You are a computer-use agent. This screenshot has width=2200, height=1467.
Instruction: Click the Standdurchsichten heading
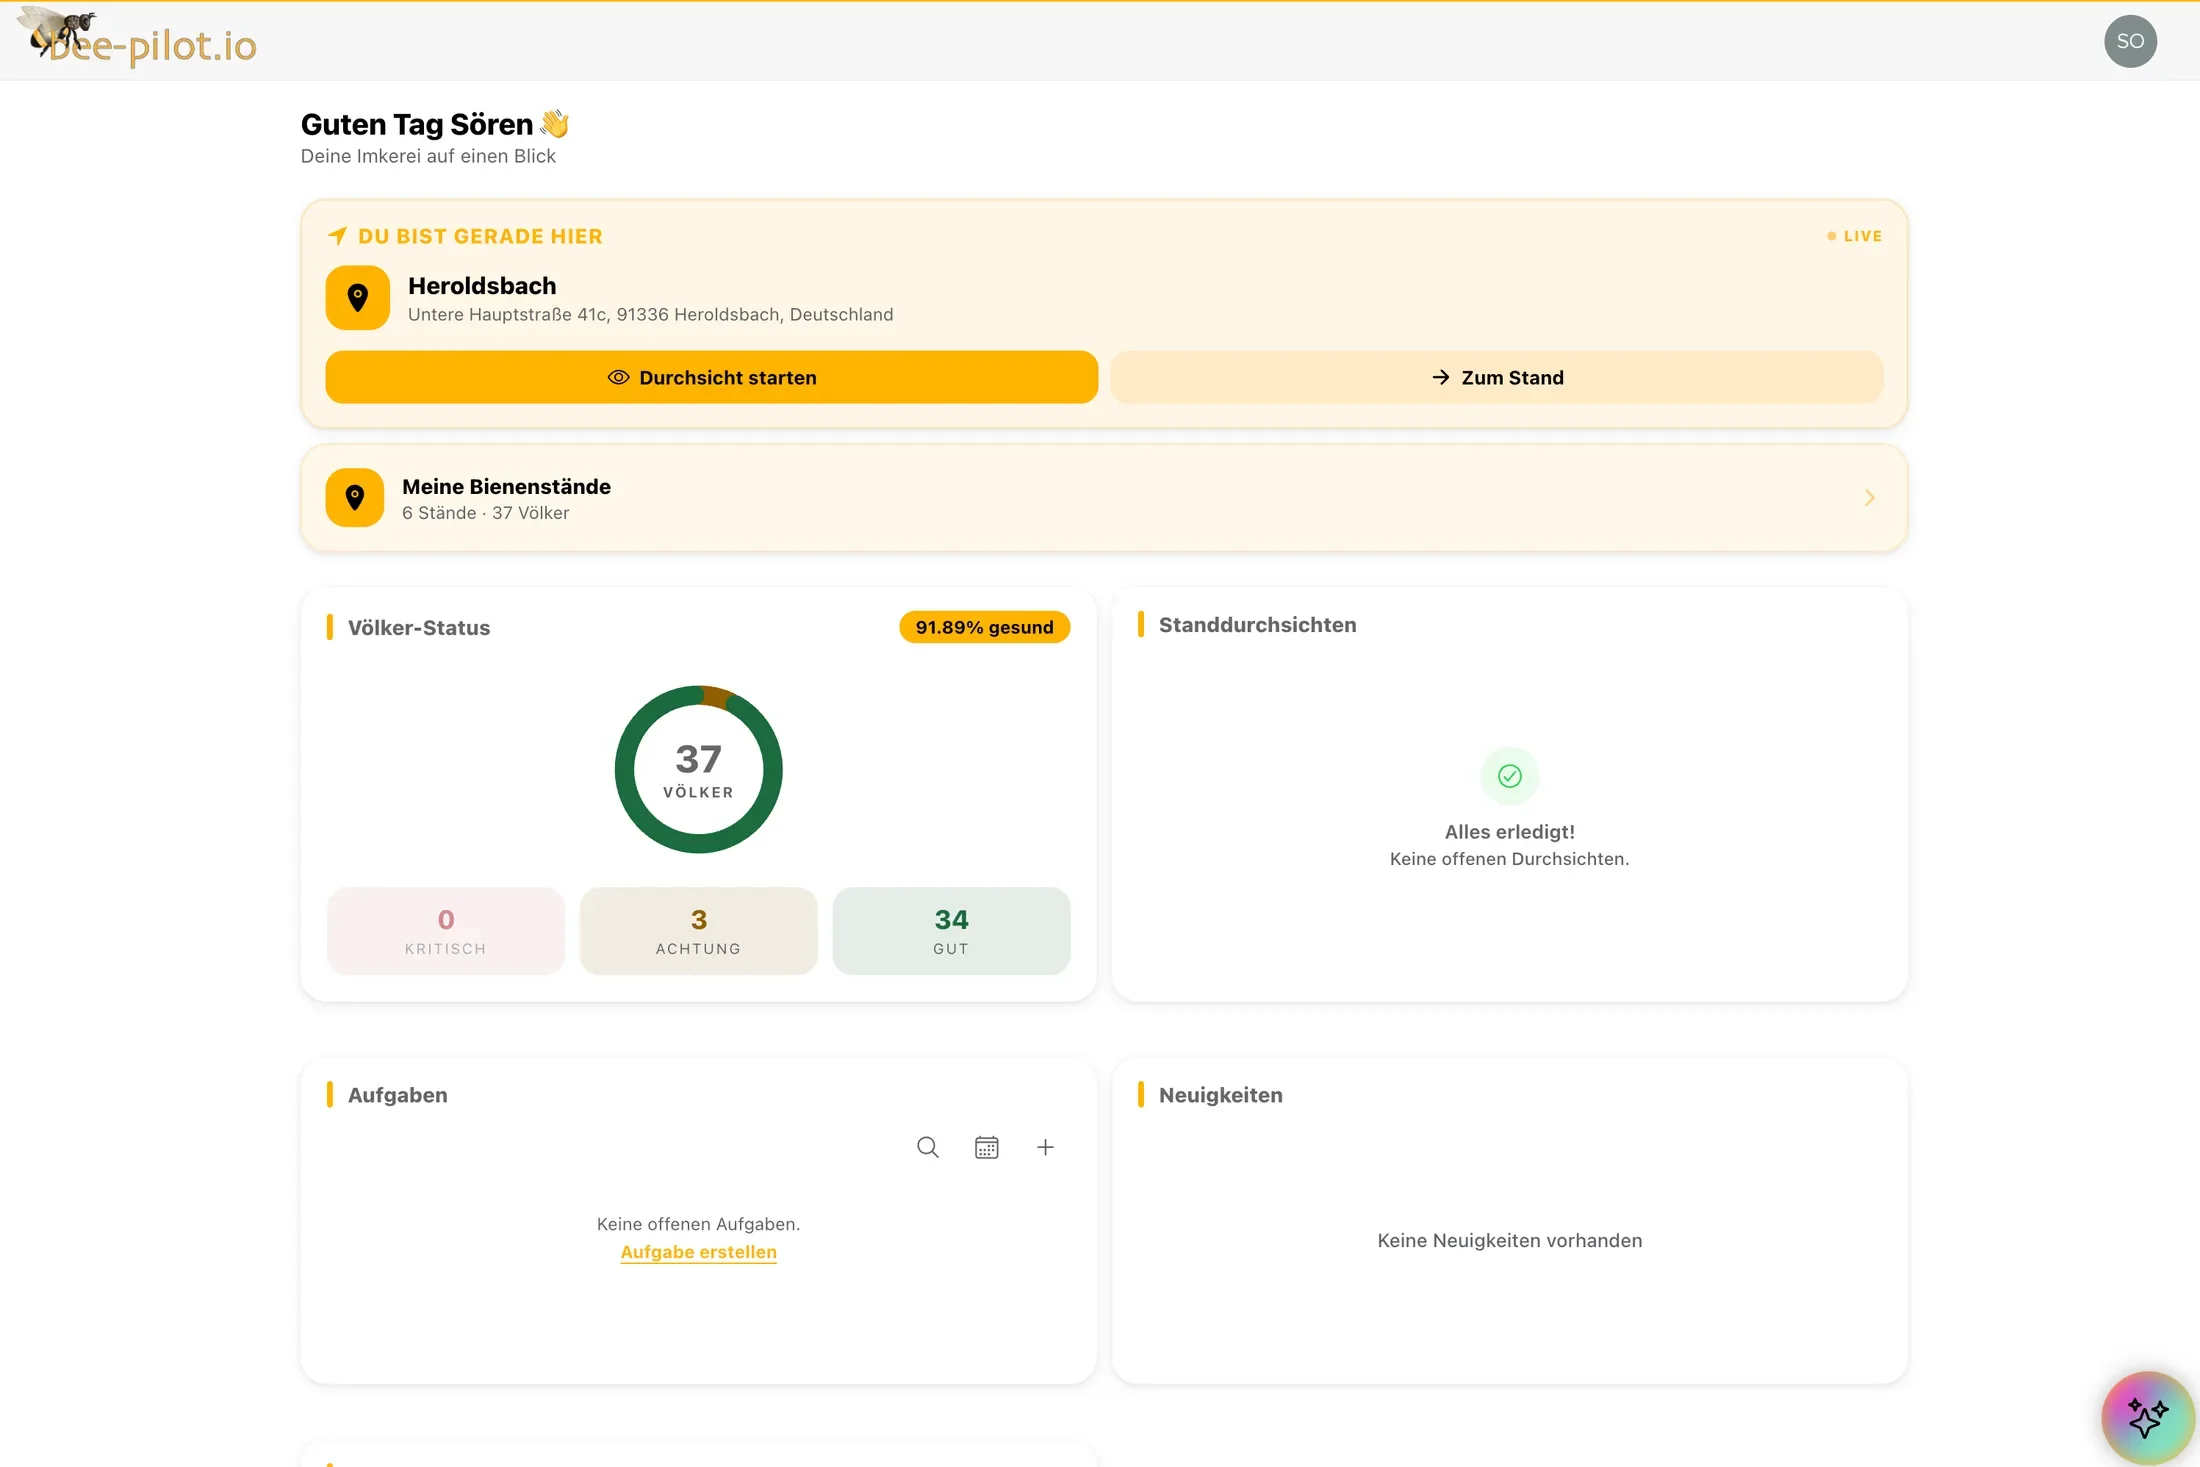point(1258,625)
